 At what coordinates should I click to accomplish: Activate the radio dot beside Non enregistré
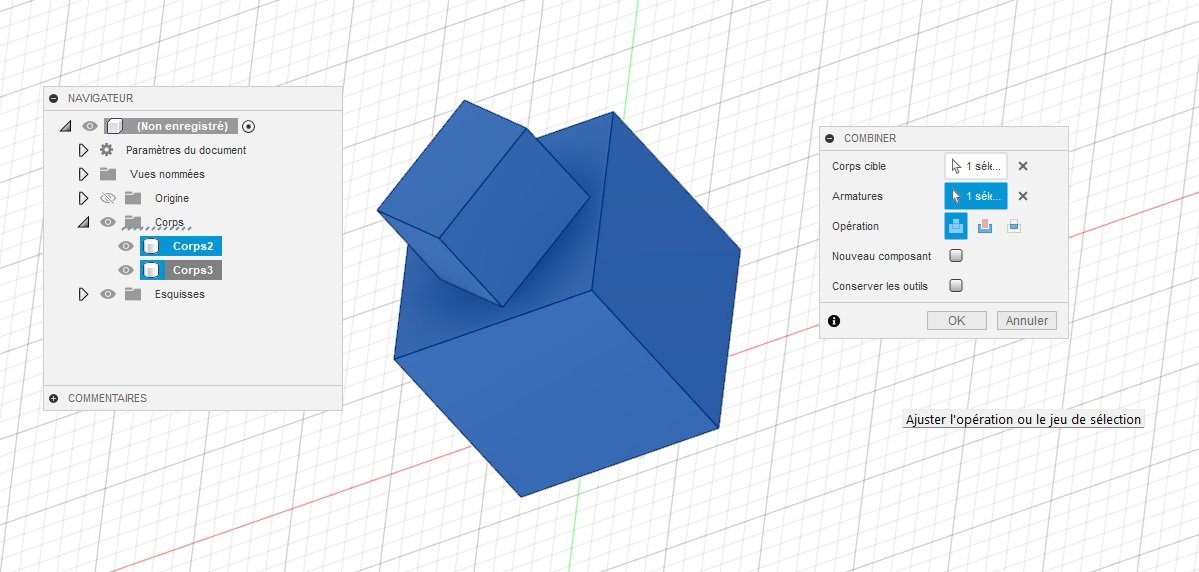tap(249, 126)
